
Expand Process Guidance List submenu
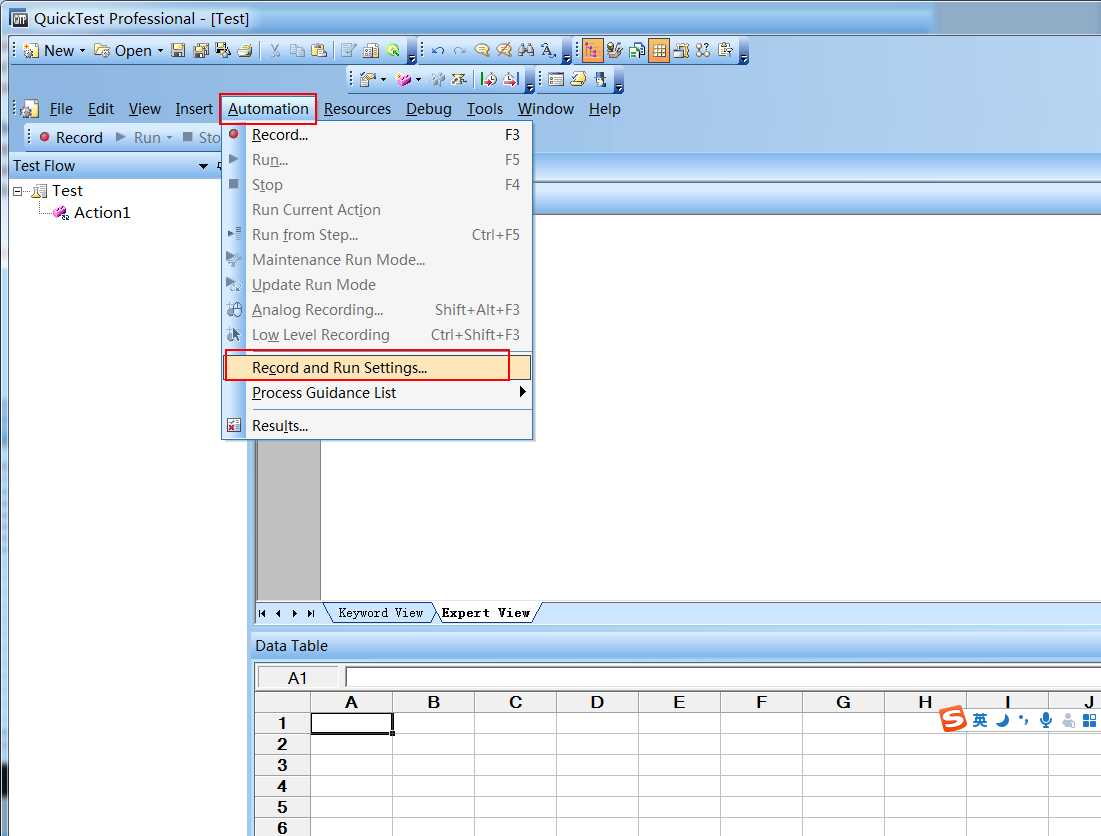pos(377,393)
